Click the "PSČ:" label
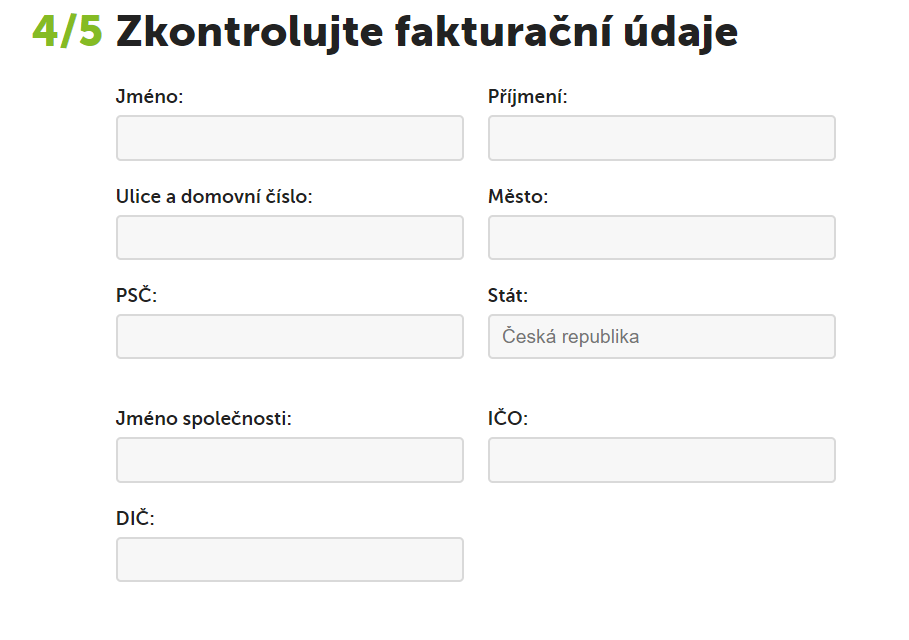Viewport: 909px width, 640px height. (137, 296)
